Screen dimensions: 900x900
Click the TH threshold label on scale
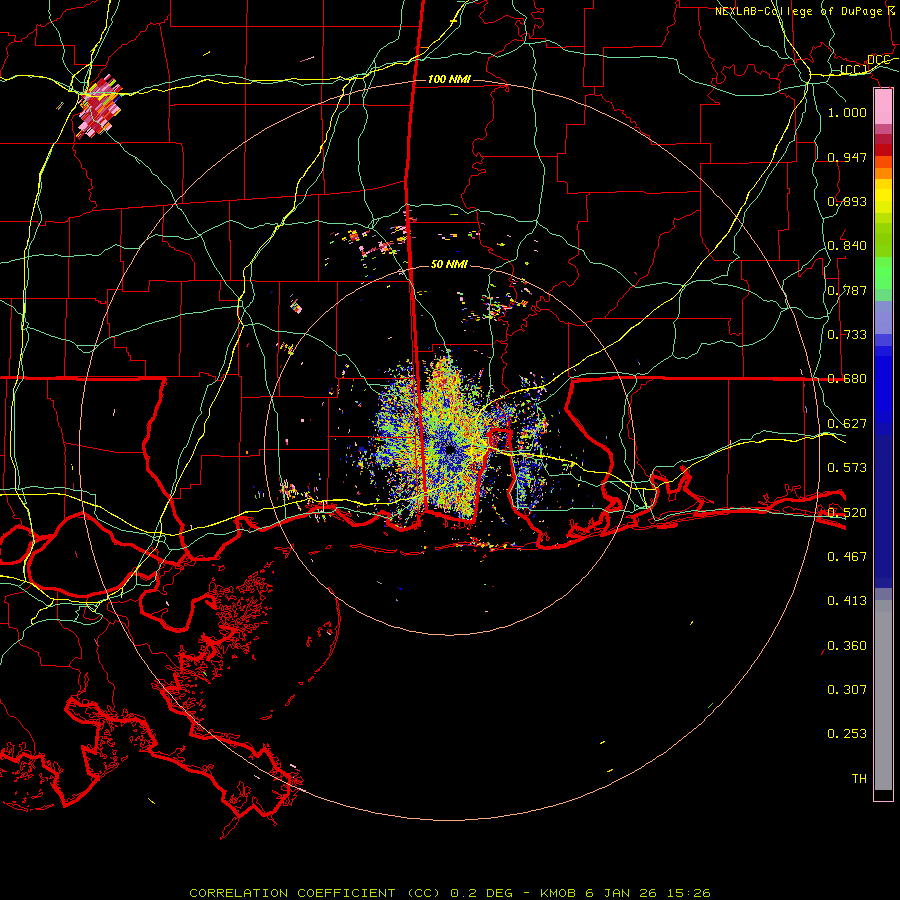pyautogui.click(x=859, y=779)
